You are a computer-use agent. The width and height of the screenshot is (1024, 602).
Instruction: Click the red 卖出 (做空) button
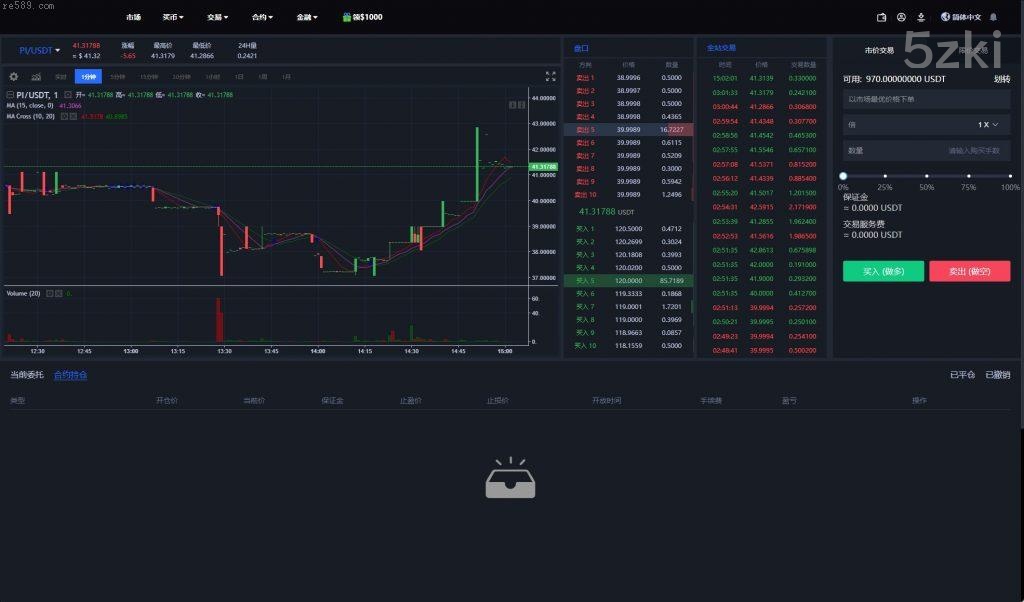coord(969,271)
